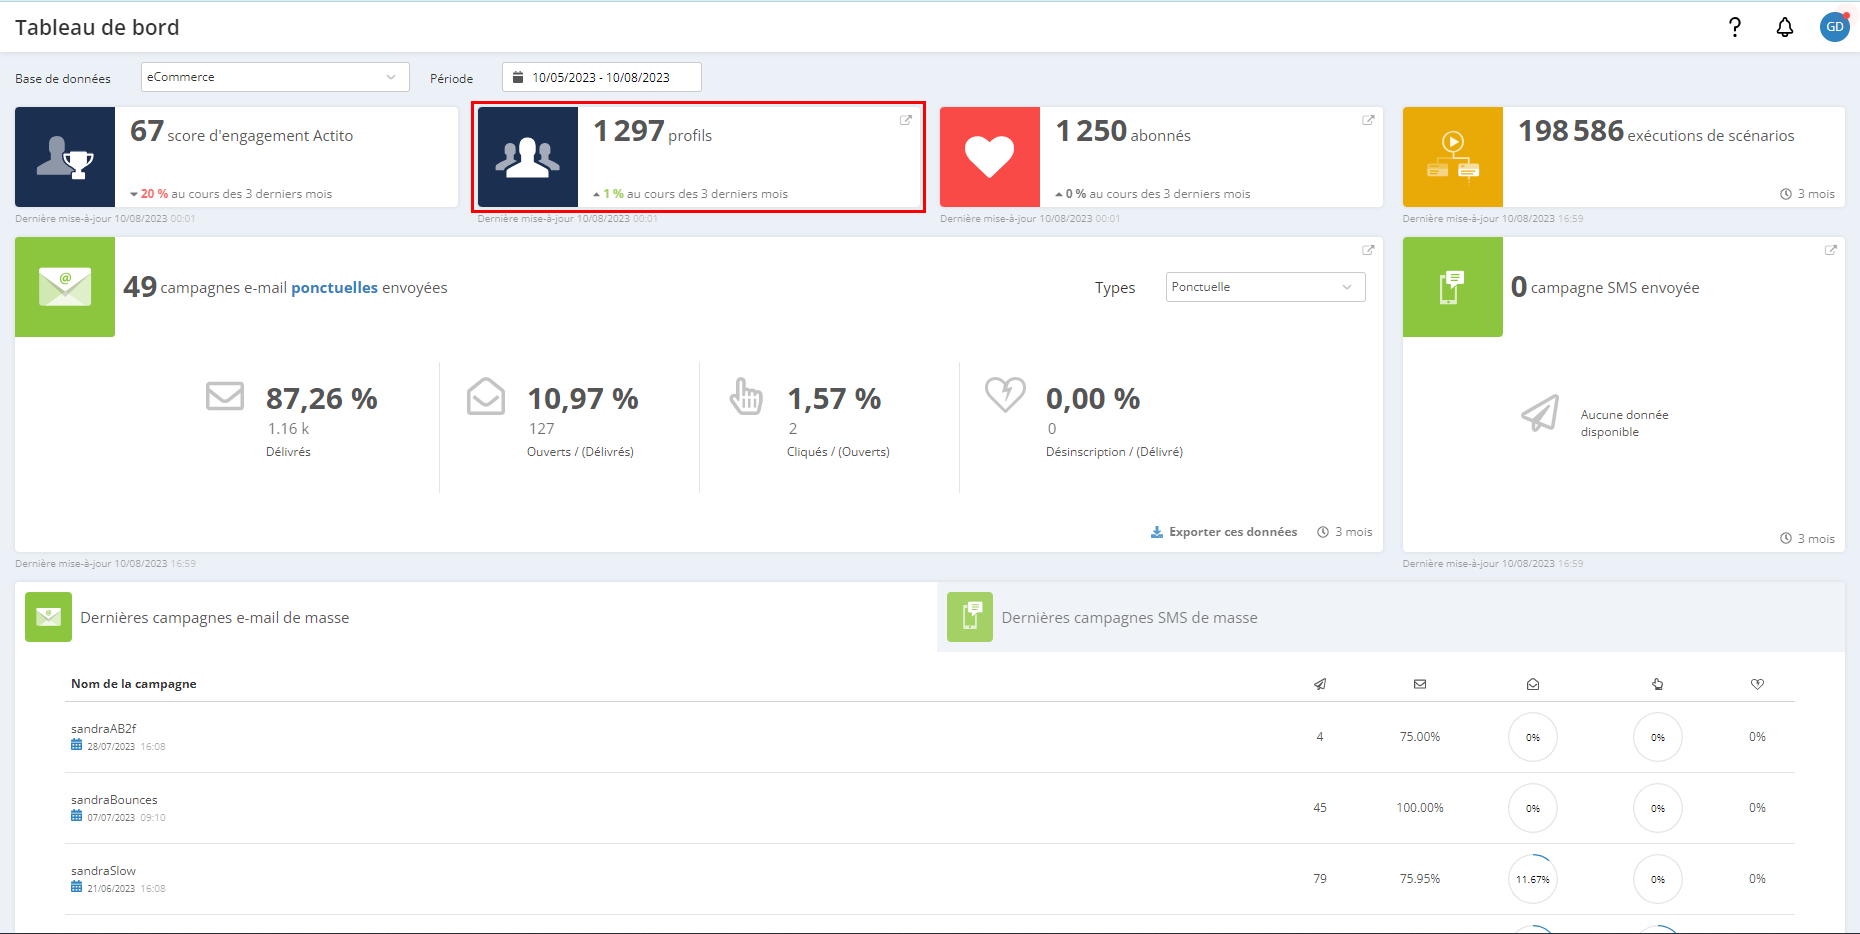Click the 10,97 % open rate value
1860x934 pixels.
[x=583, y=399]
